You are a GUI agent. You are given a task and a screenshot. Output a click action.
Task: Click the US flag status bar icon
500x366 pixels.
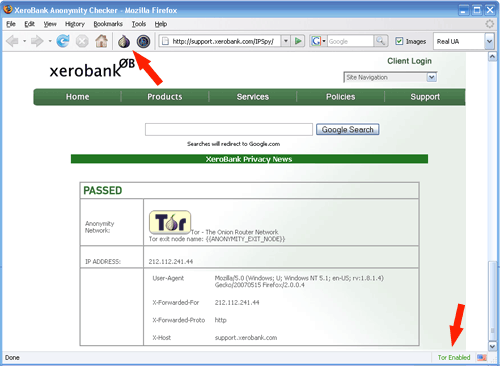point(481,357)
